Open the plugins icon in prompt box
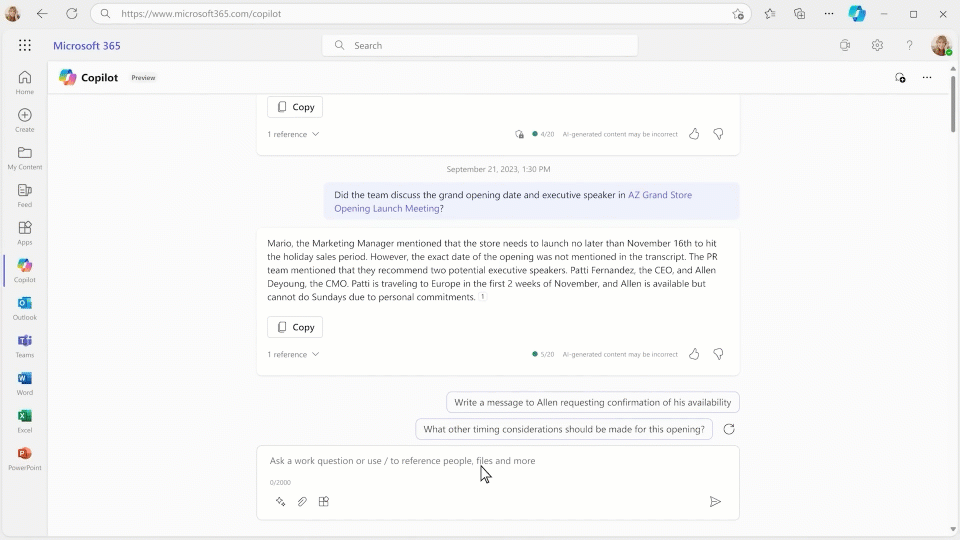 (324, 501)
